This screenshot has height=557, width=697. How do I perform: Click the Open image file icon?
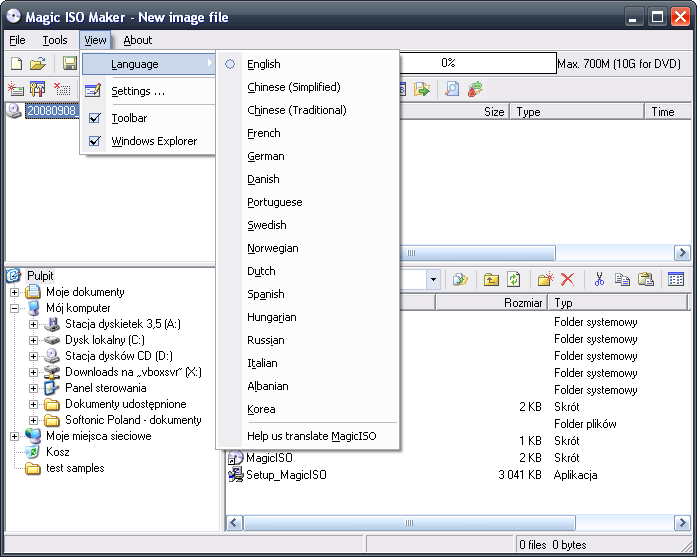38,64
